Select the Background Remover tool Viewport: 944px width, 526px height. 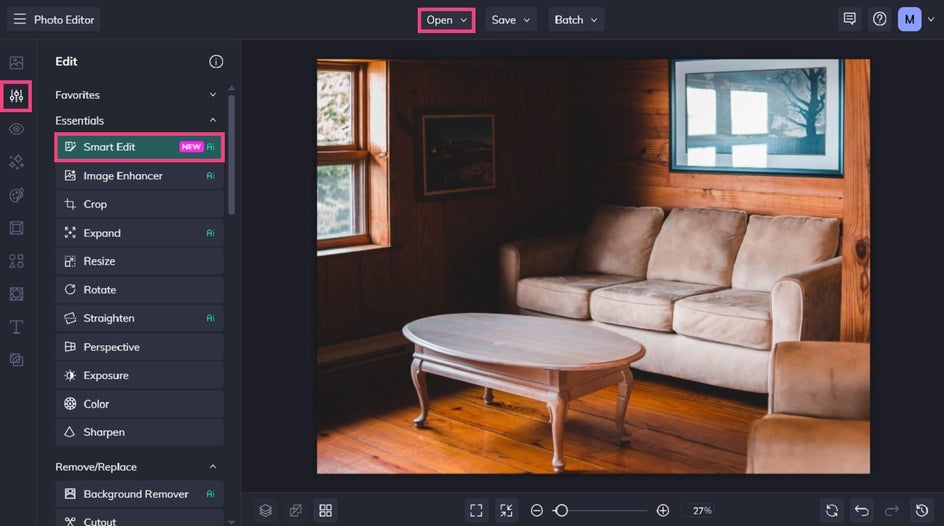(139, 494)
